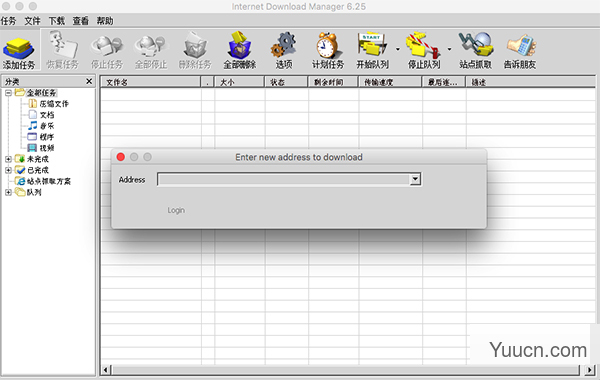Sort by 大小 column header
This screenshot has height=380, width=600.
240,82
